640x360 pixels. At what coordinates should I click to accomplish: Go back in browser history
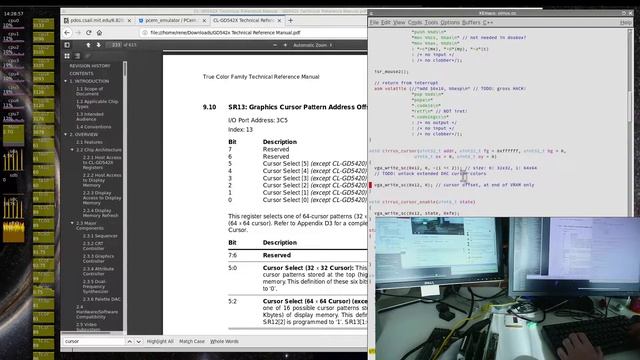pos(67,33)
